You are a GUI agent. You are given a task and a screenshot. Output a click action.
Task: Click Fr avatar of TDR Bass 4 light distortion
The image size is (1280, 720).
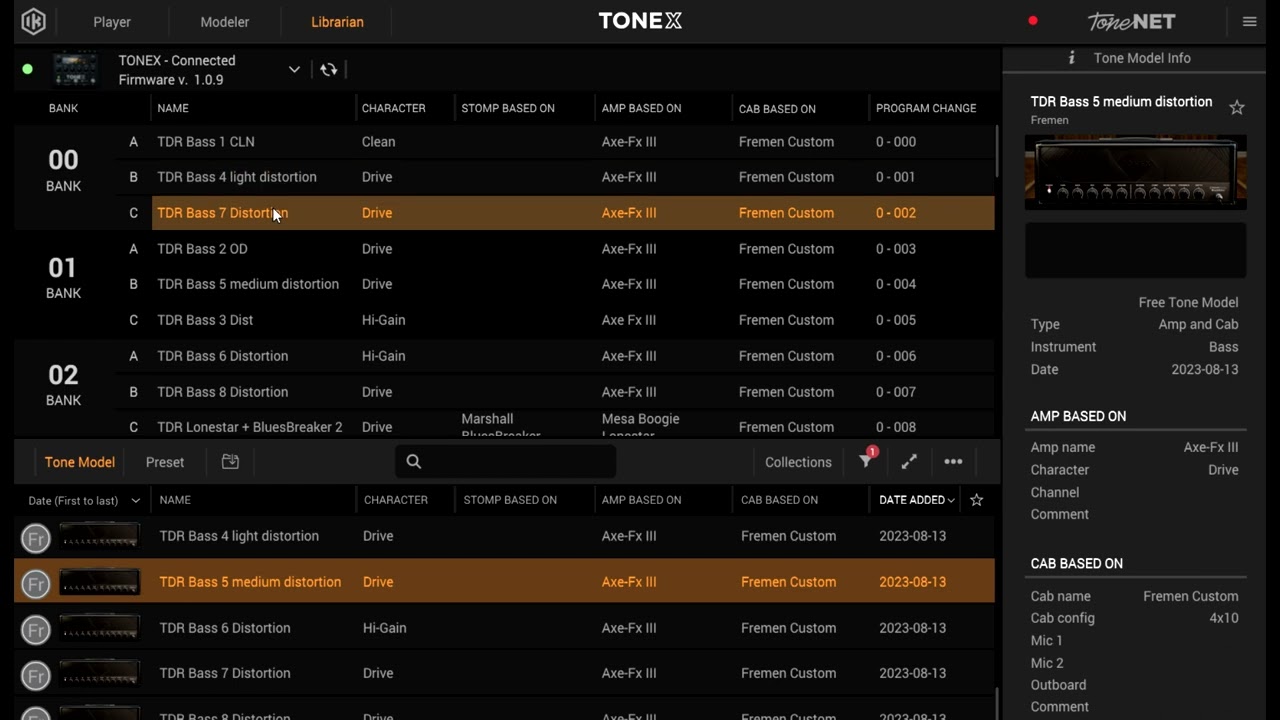[x=36, y=538]
